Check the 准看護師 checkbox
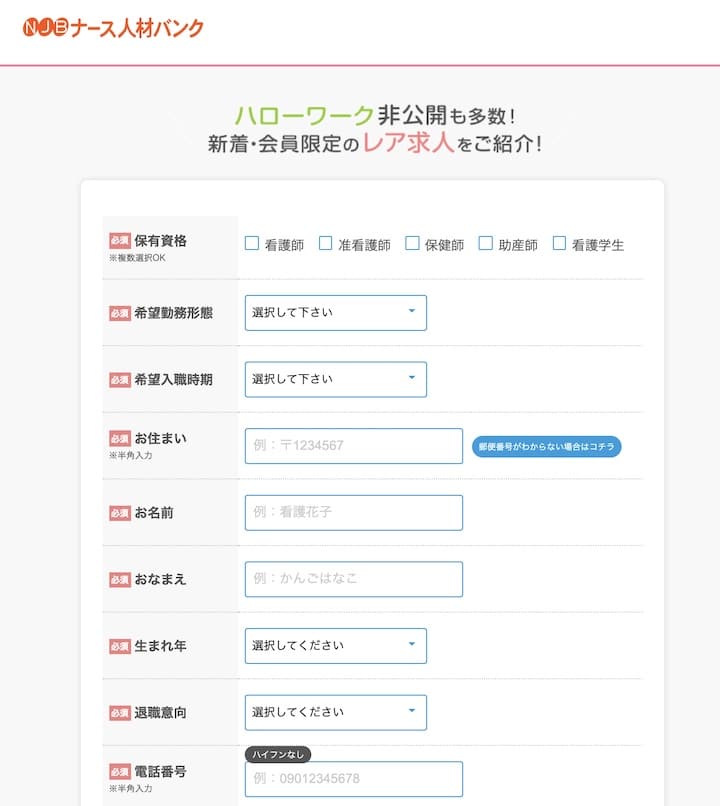The image size is (720, 806). tap(325, 241)
